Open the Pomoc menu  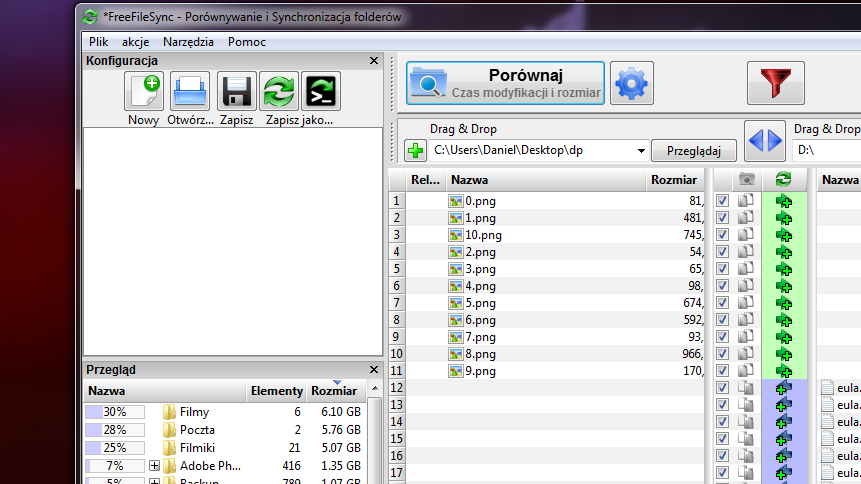(247, 42)
